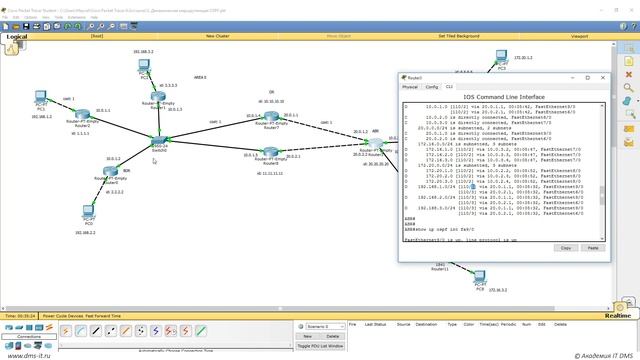Select the red X Delete tool
Image resolution: width=640 pixels, height=360 pixels.
[629, 74]
